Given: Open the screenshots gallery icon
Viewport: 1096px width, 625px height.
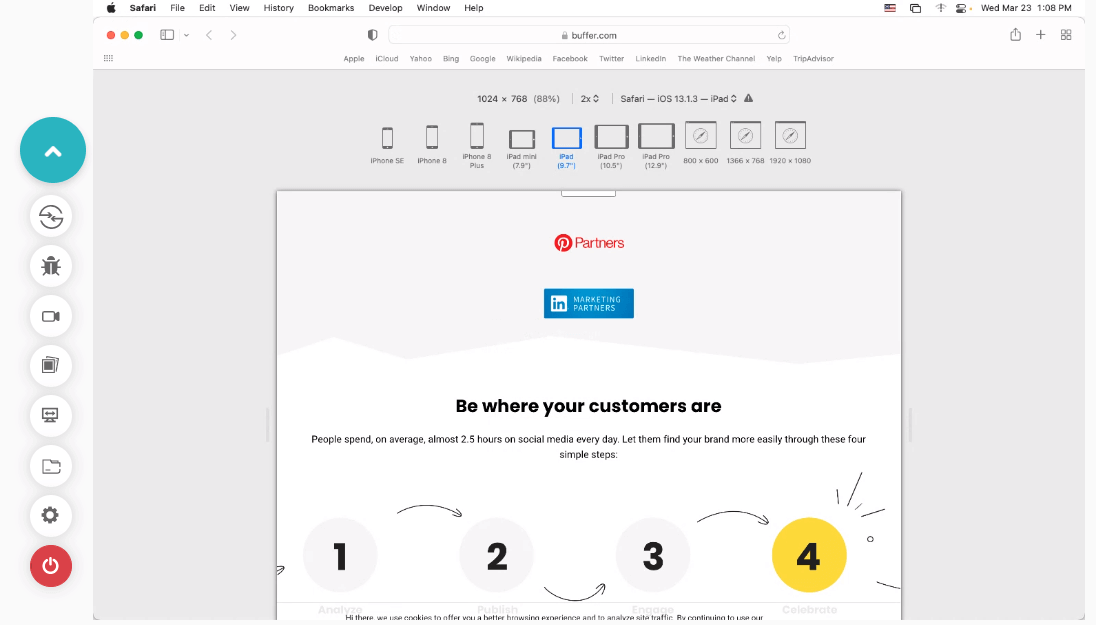Looking at the screenshot, I should click(x=51, y=366).
